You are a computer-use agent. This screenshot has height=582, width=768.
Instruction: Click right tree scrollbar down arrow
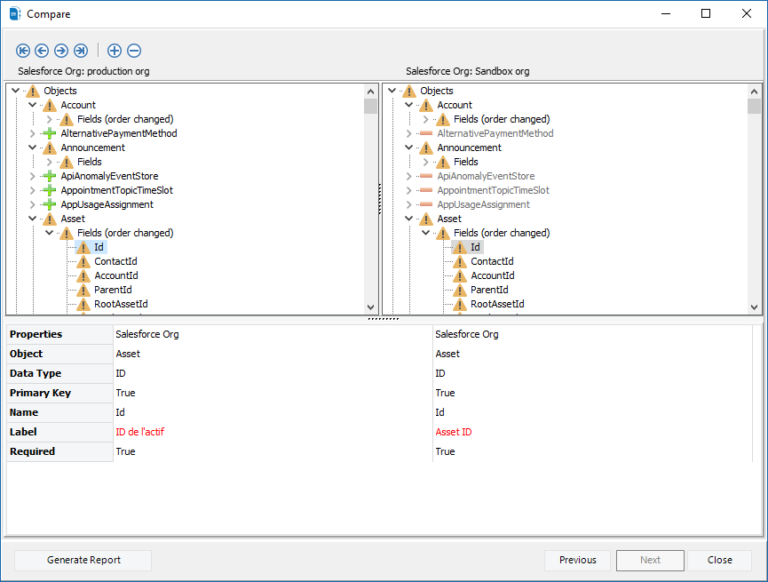(754, 307)
